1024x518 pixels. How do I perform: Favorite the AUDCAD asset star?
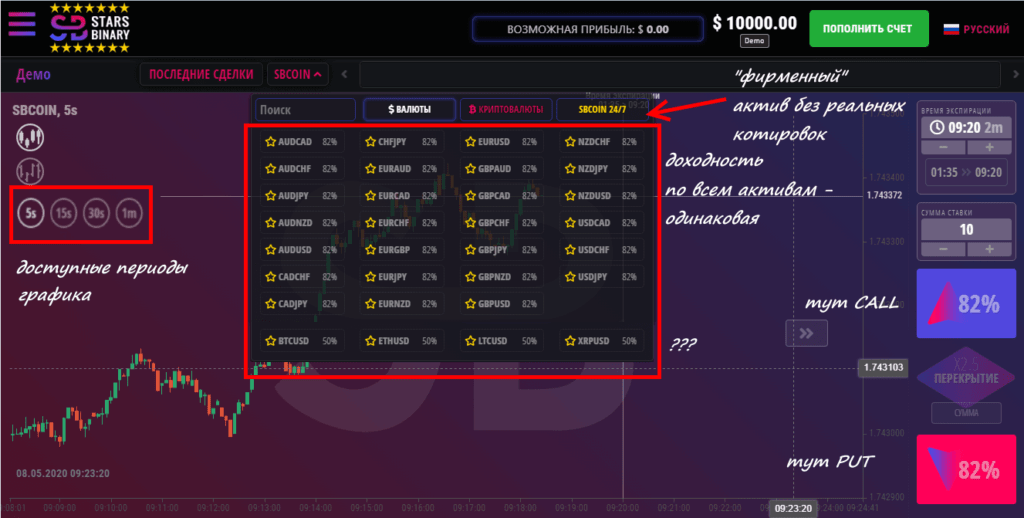pos(271,142)
